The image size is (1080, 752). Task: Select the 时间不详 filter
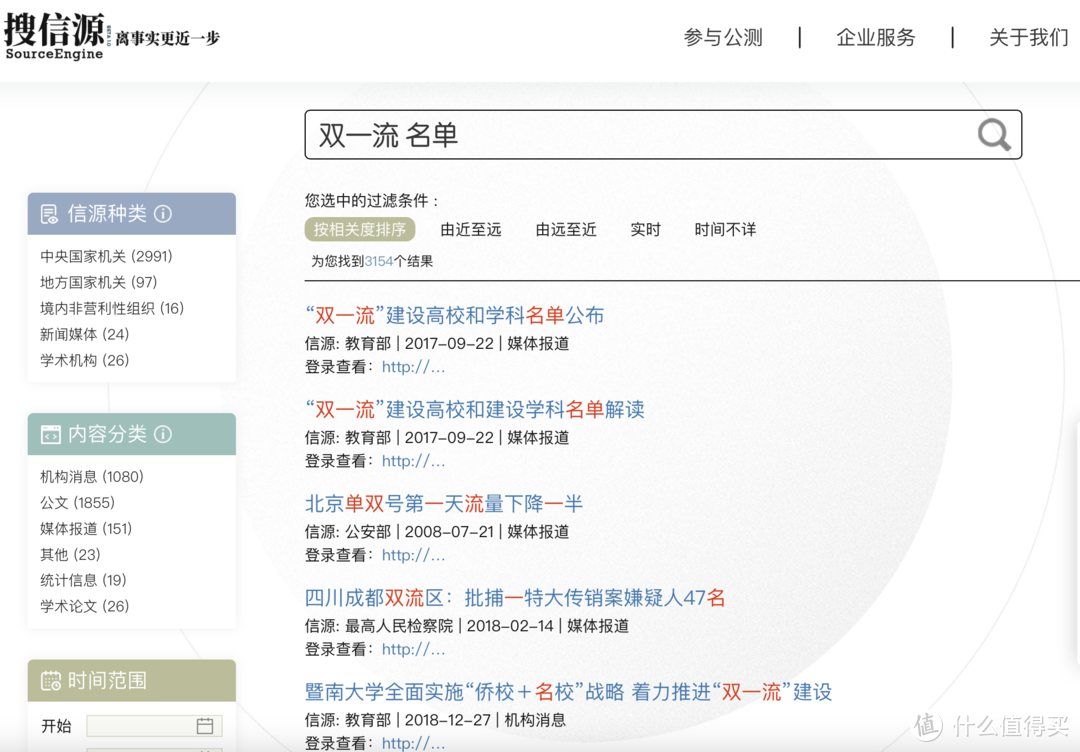coord(725,229)
